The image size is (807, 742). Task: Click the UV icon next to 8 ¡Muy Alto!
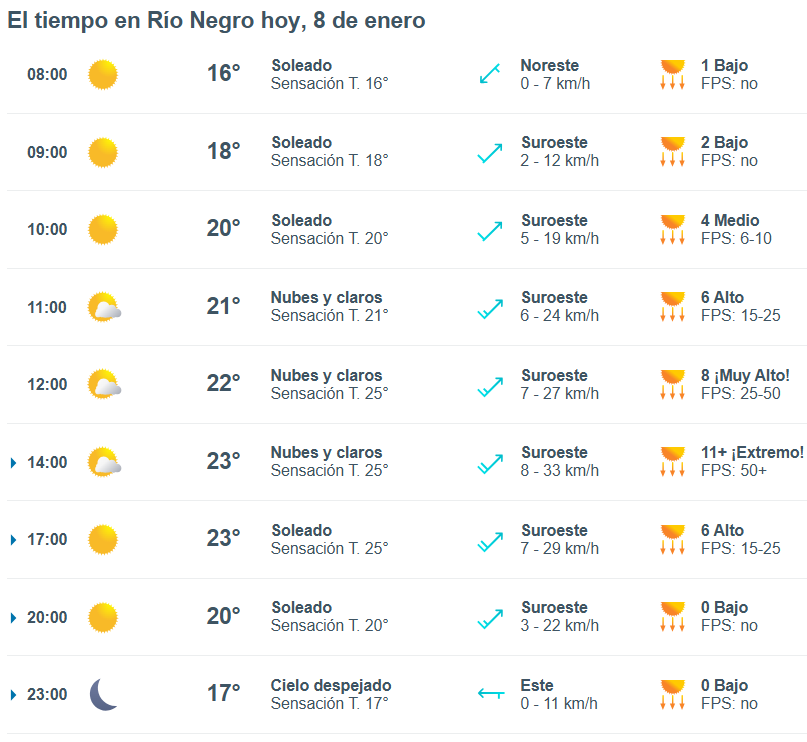pyautogui.click(x=672, y=384)
